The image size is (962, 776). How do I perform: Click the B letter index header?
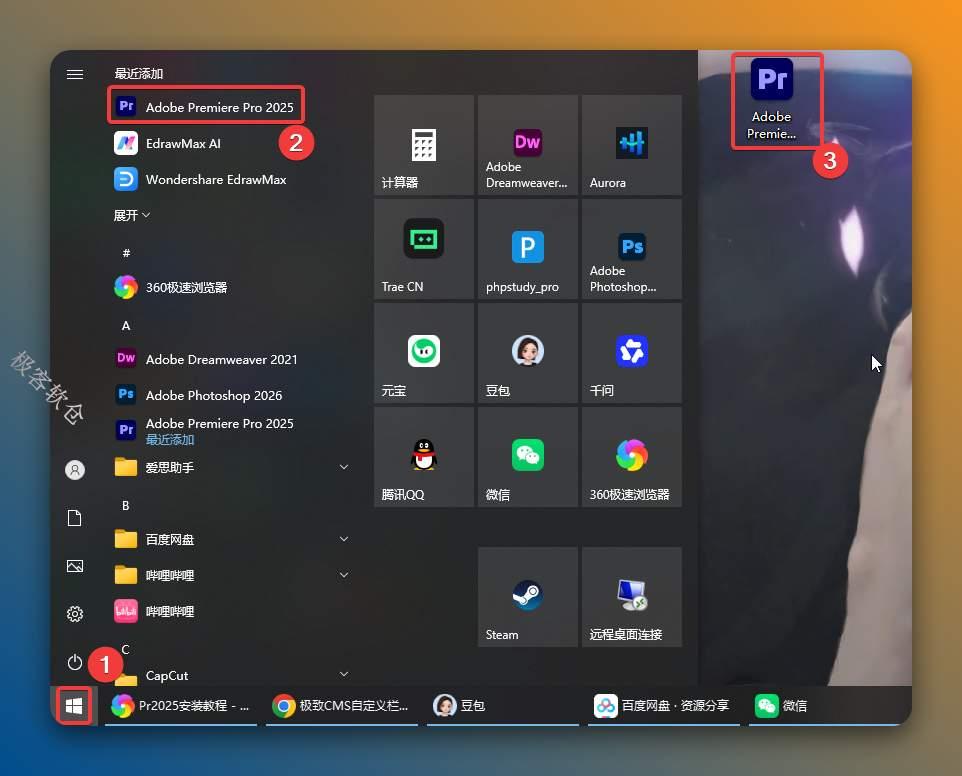click(x=125, y=505)
